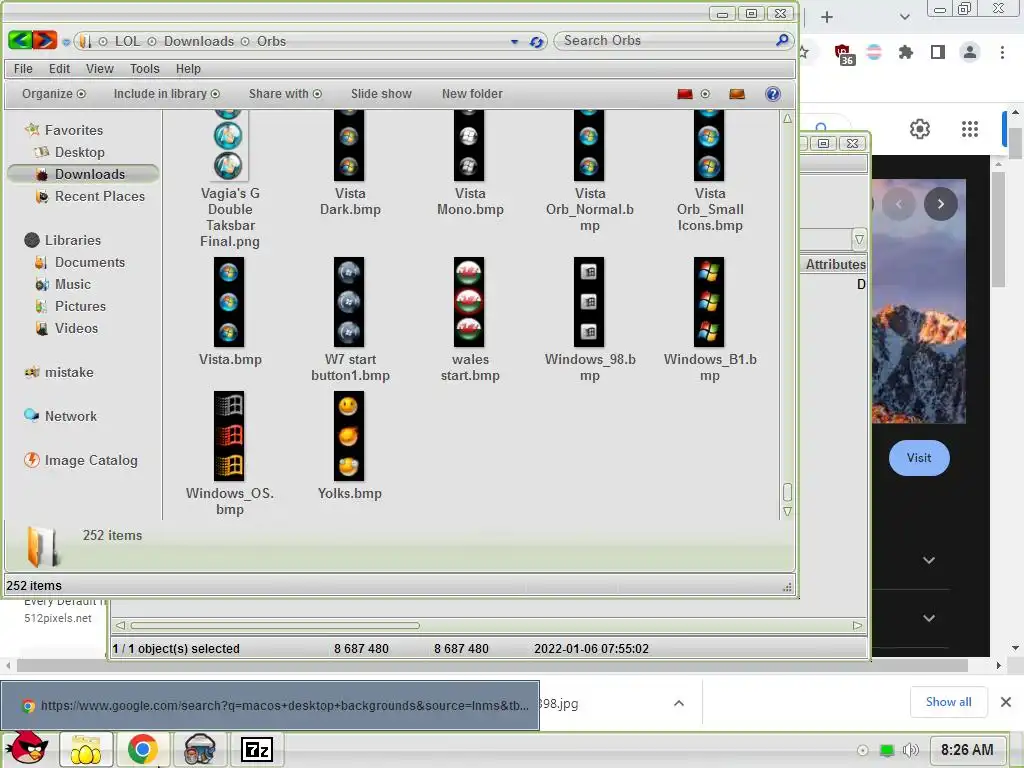Viewport: 1024px width, 768px height.
Task: Select Network in the navigation pane
Action: pyautogui.click(x=70, y=416)
